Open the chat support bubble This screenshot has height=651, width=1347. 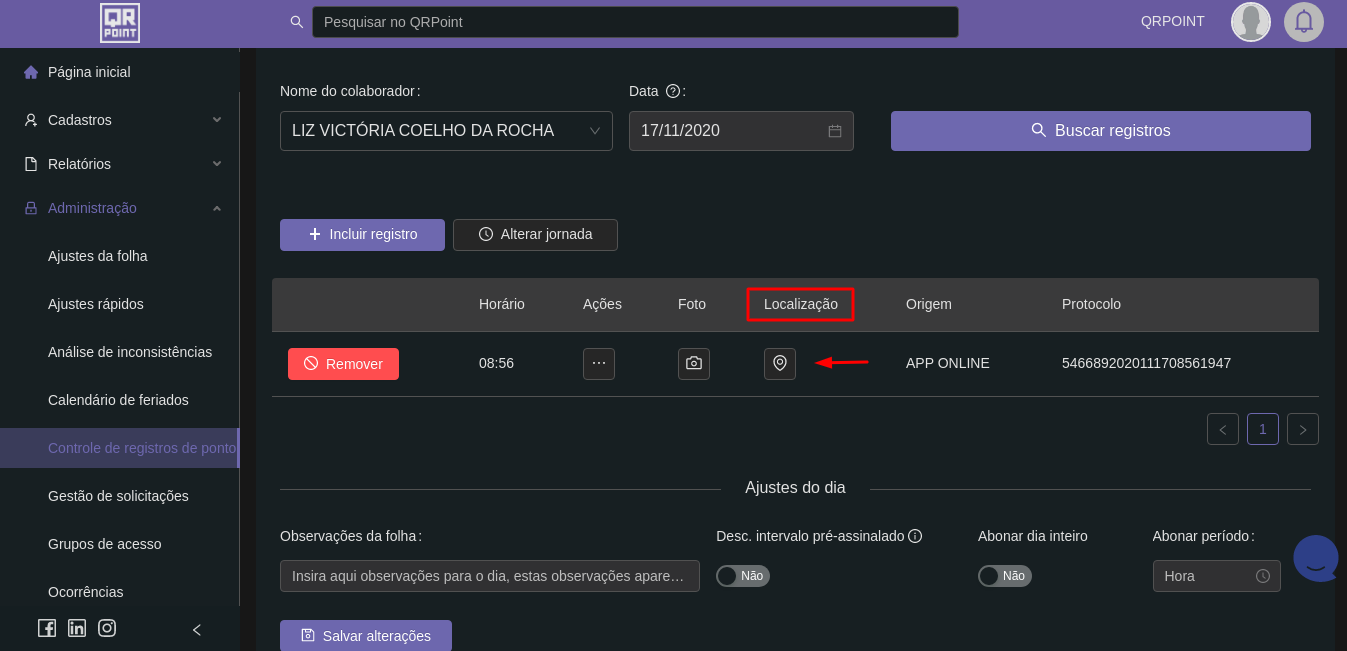tap(1315, 558)
